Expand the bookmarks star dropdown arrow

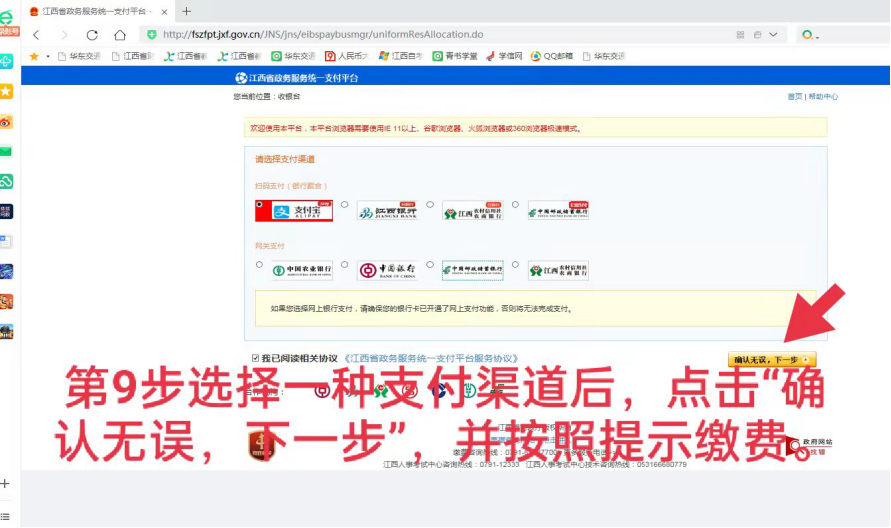pyautogui.click(x=48, y=57)
